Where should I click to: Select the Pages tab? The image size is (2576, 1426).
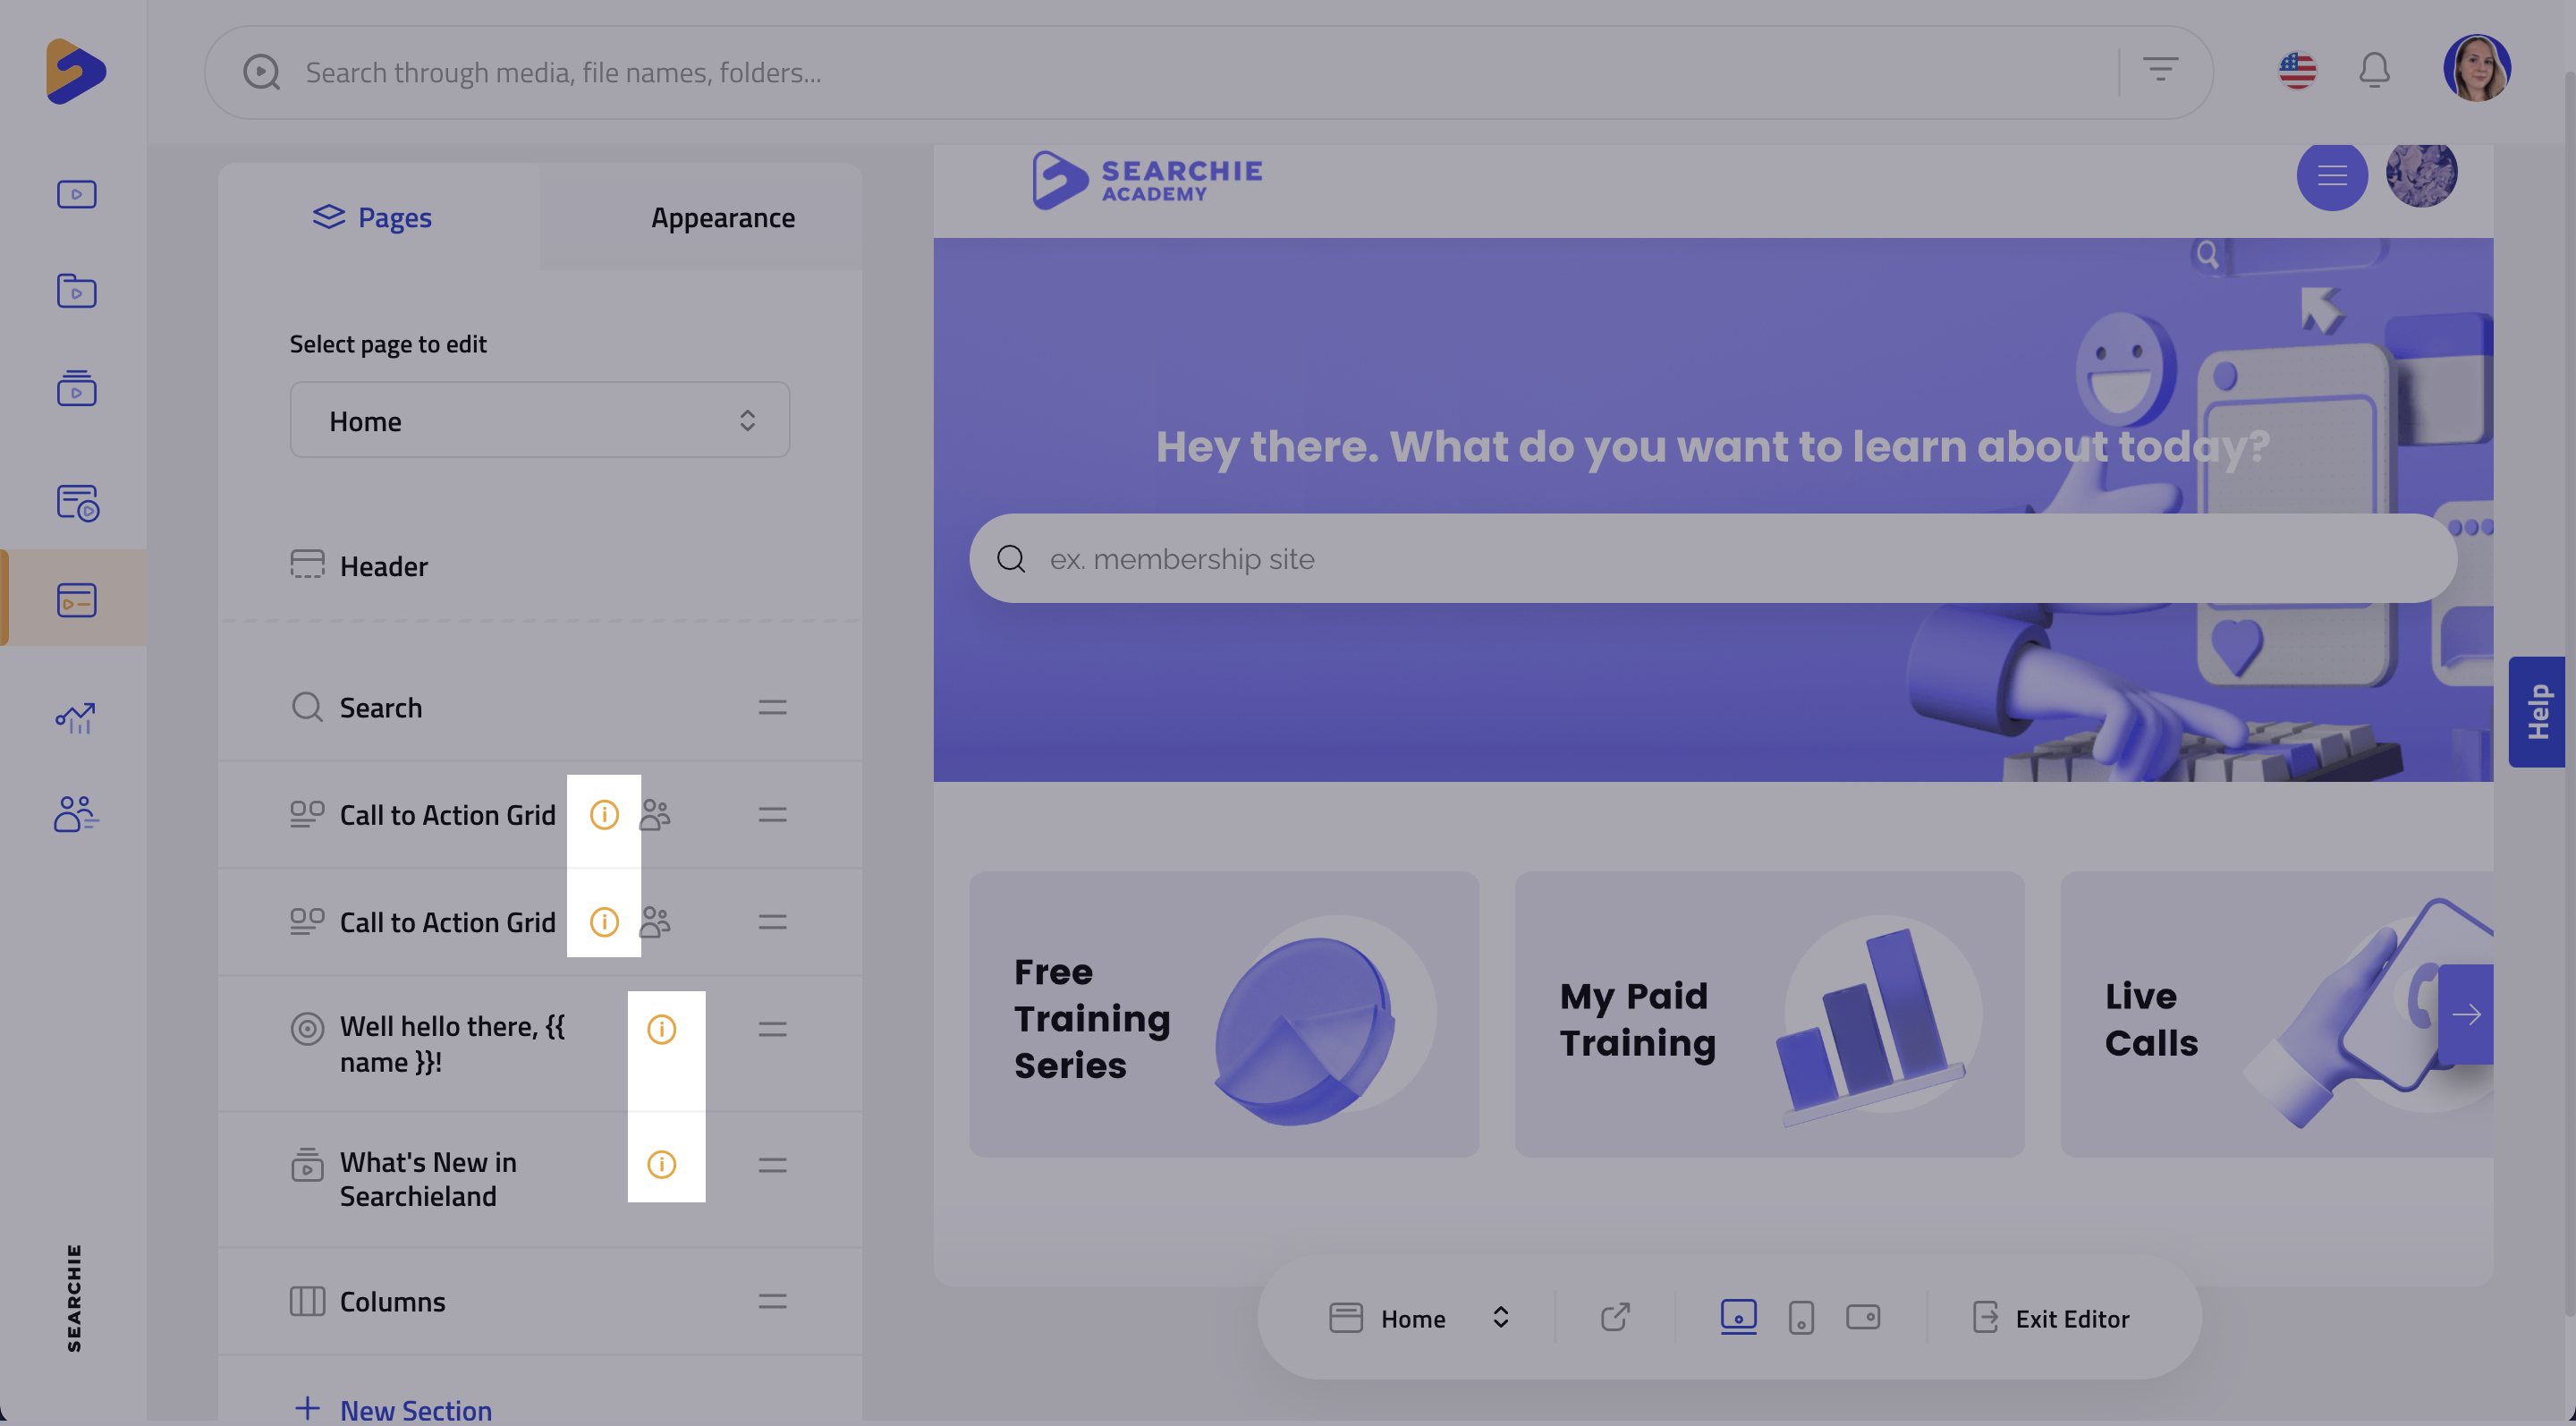372,217
